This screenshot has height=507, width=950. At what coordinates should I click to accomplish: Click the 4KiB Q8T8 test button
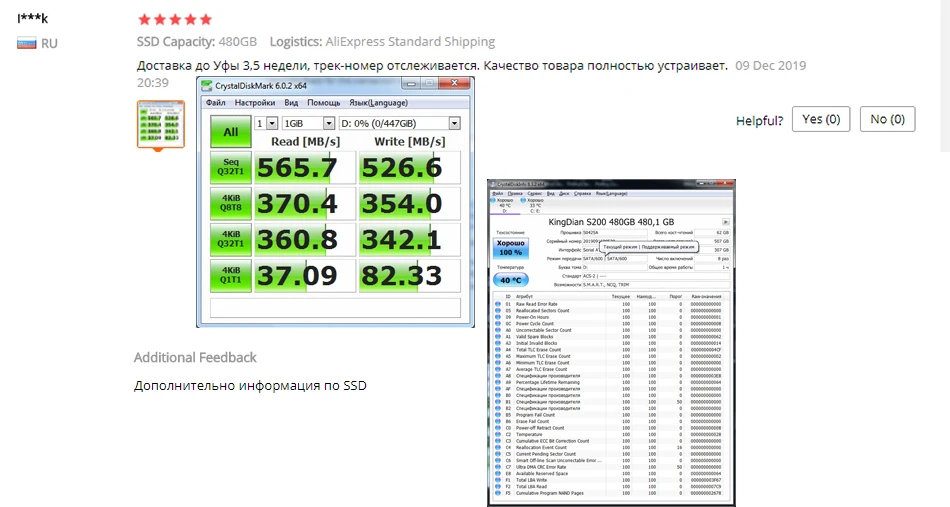point(230,203)
